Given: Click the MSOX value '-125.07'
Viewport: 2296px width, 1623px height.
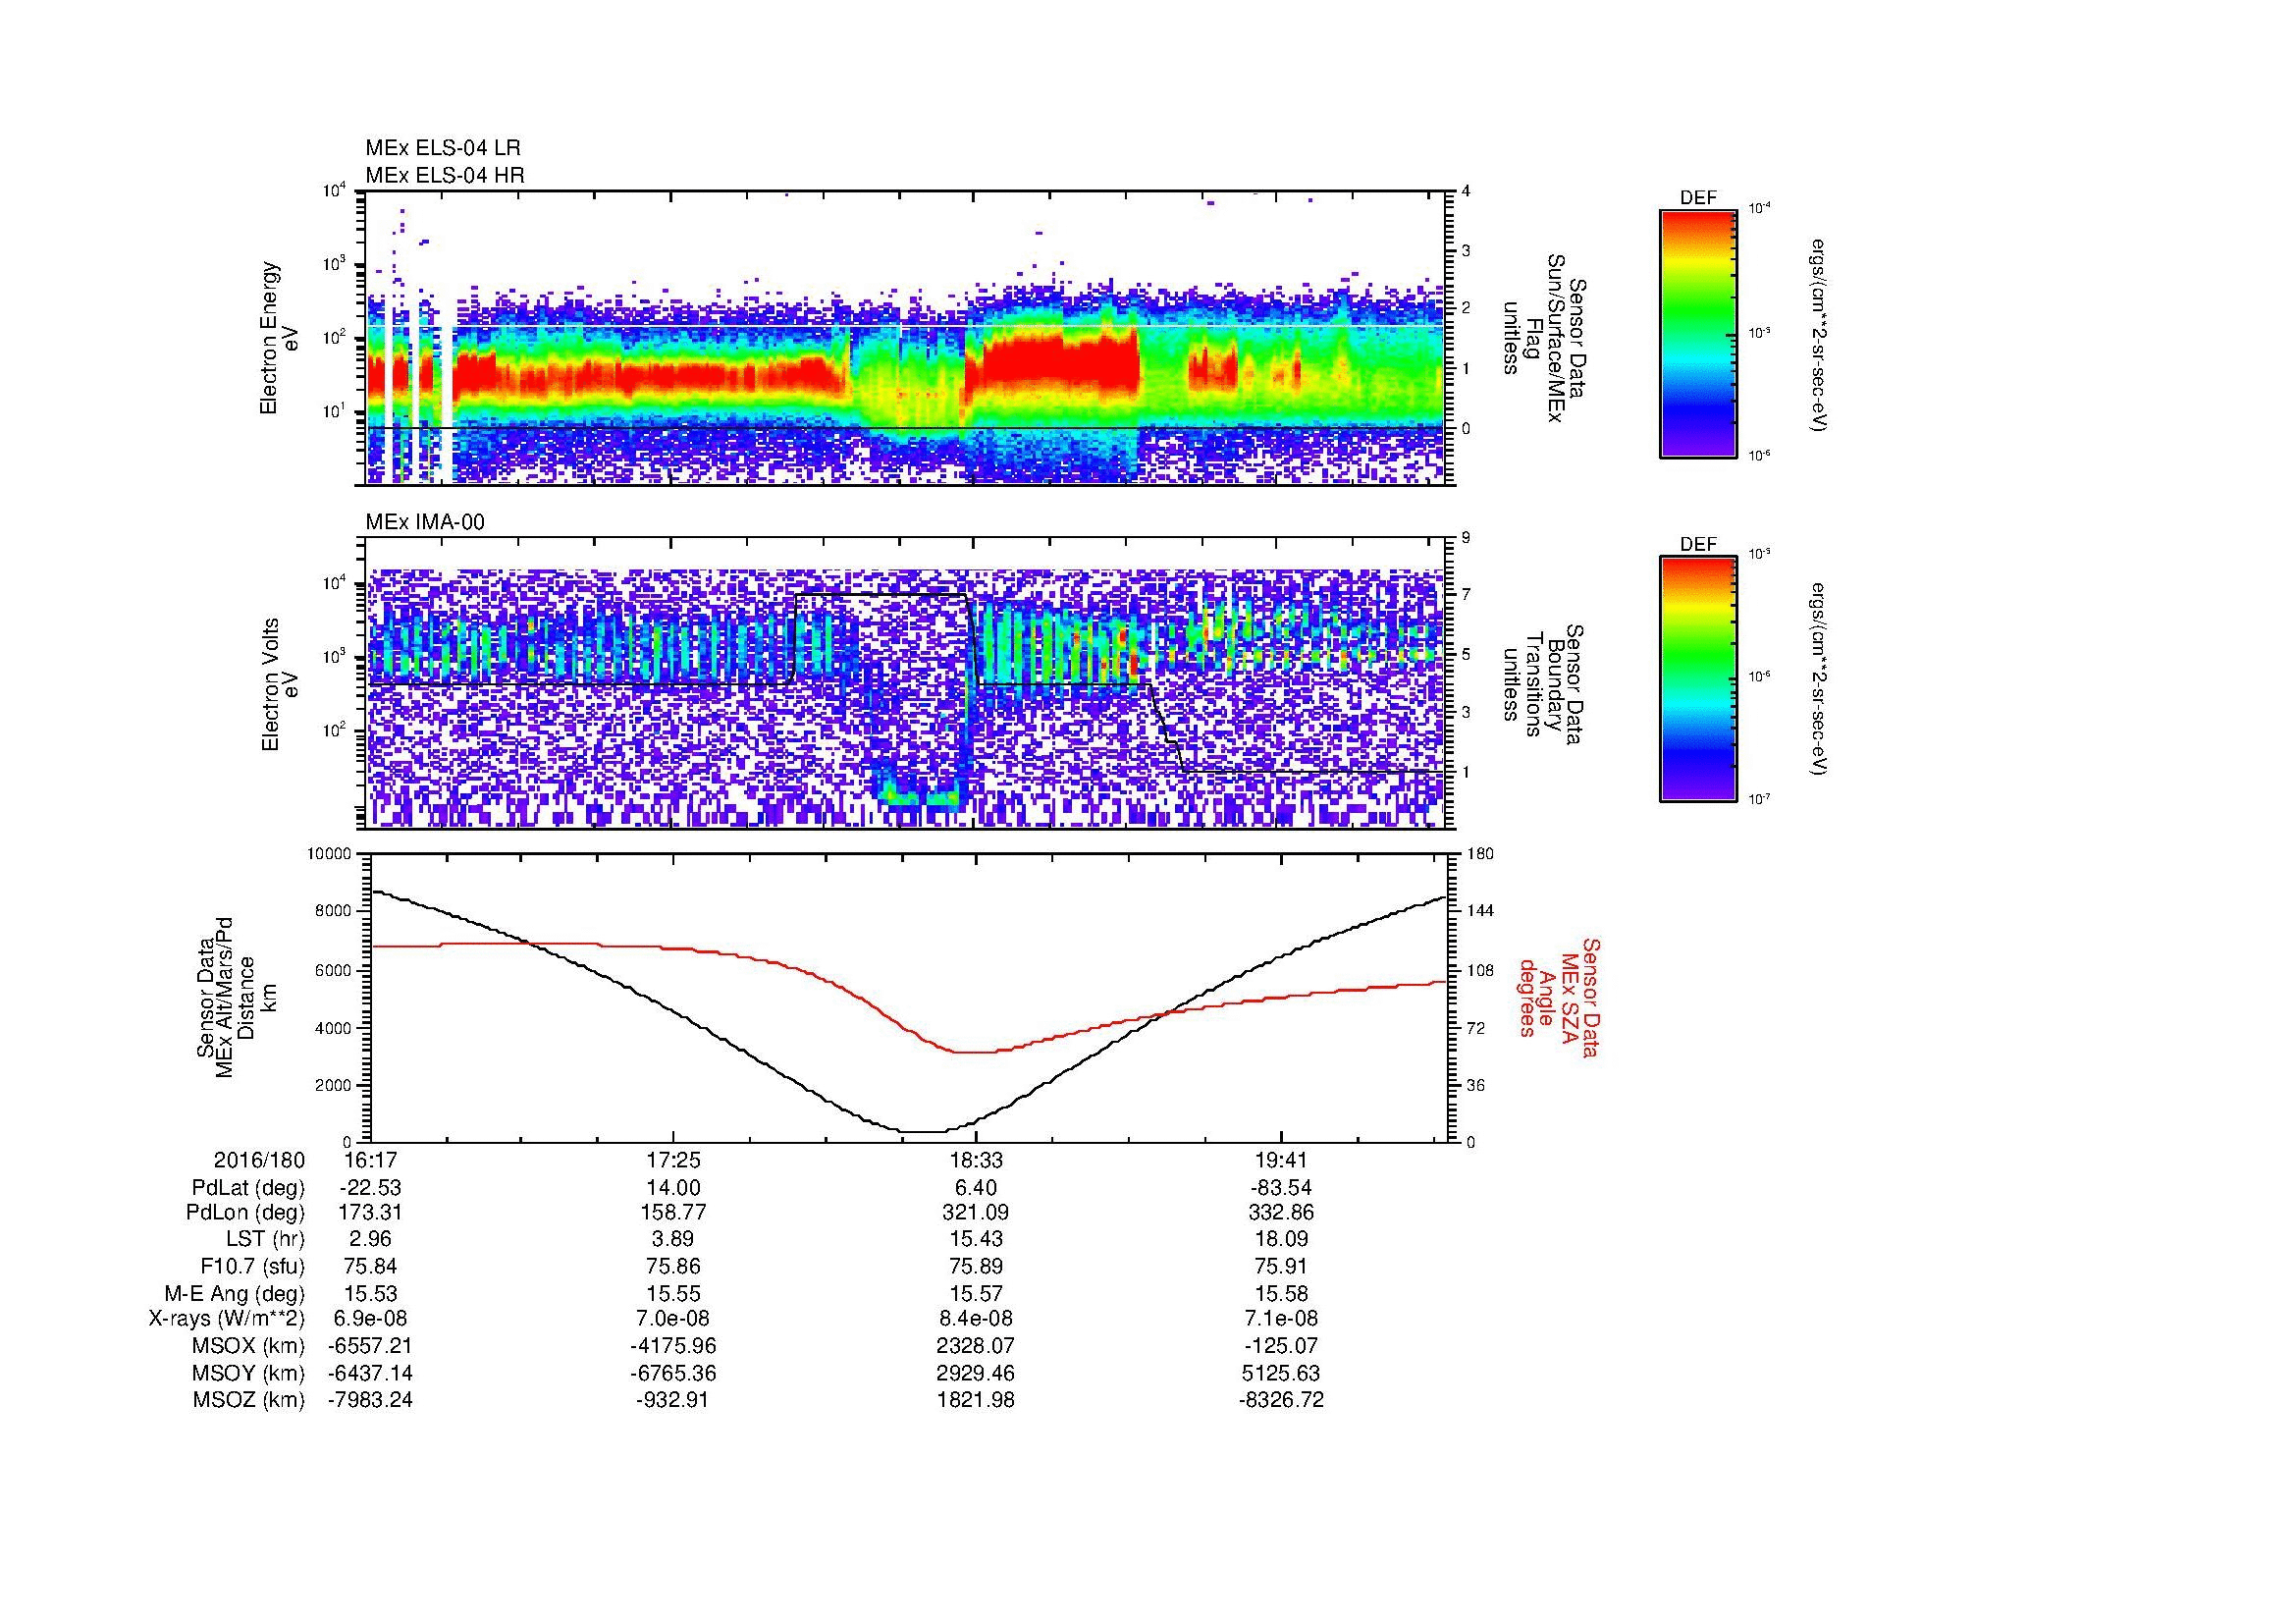Looking at the screenshot, I should 1281,1346.
